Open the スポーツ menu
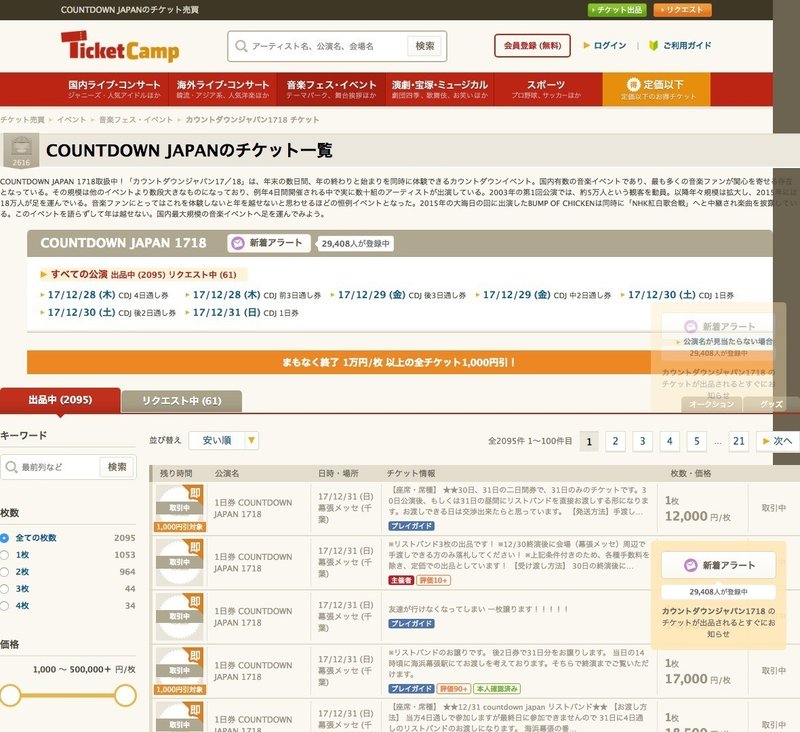 tap(546, 89)
